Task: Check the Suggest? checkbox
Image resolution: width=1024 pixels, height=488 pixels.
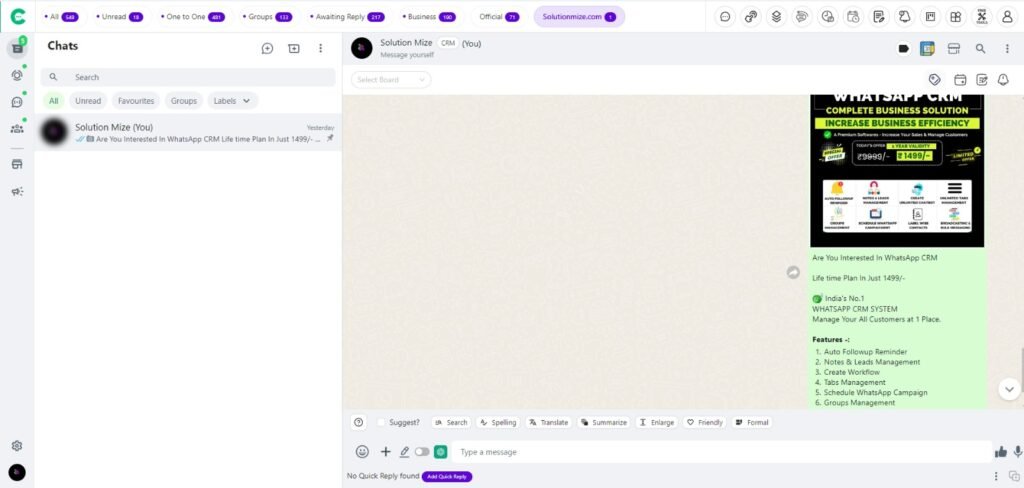Action: 381,423
